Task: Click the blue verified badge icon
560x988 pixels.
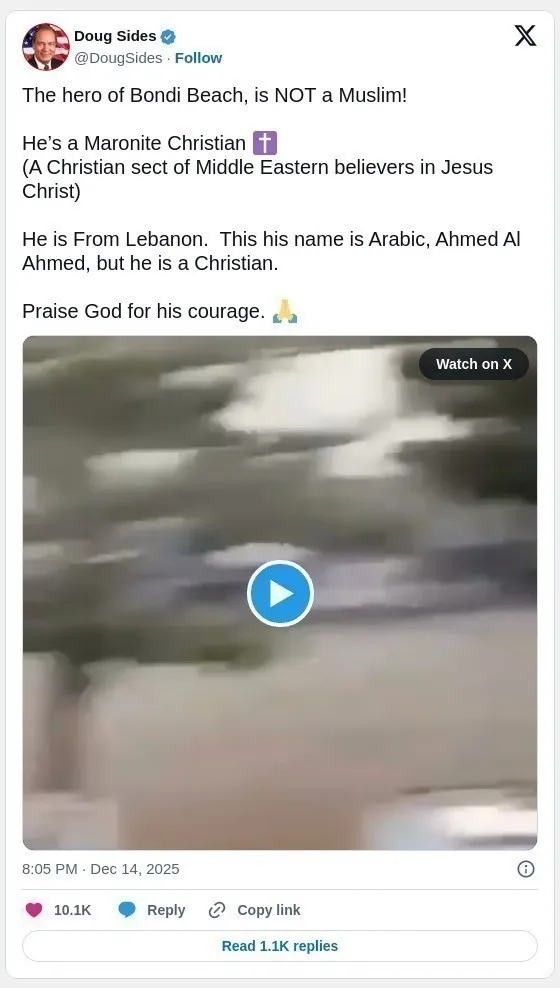Action: click(168, 37)
